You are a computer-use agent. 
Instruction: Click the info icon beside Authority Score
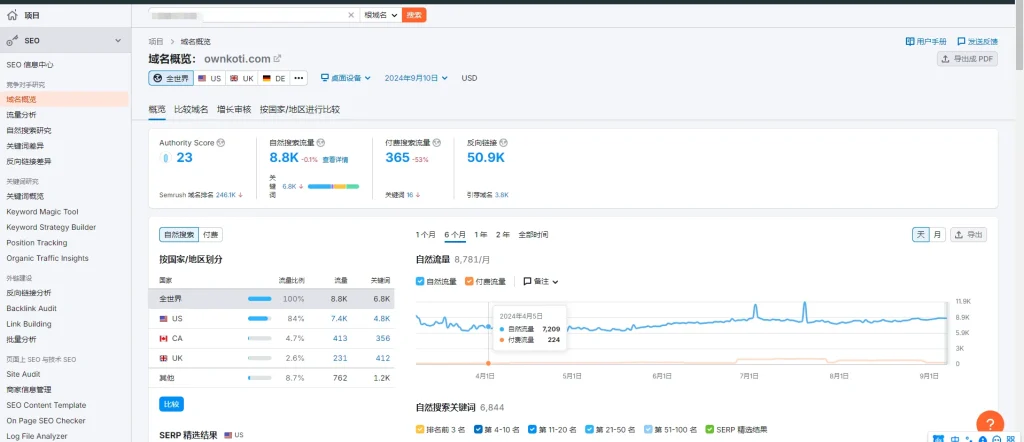pos(221,142)
